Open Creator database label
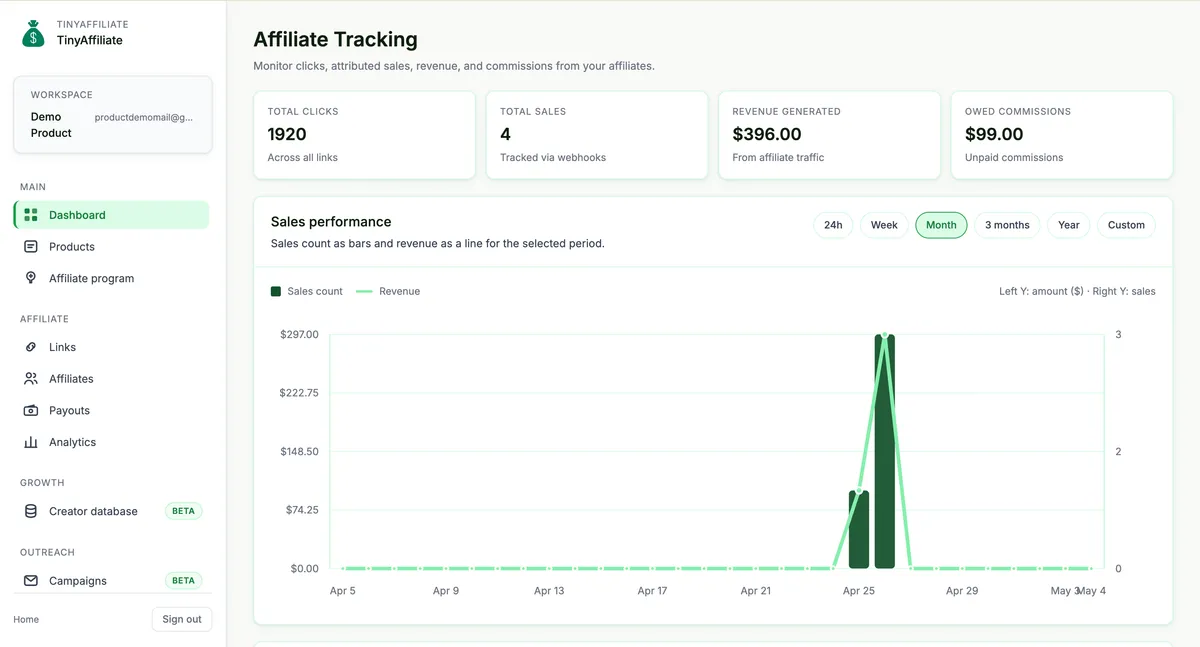The width and height of the screenshot is (1200, 647). [93, 511]
